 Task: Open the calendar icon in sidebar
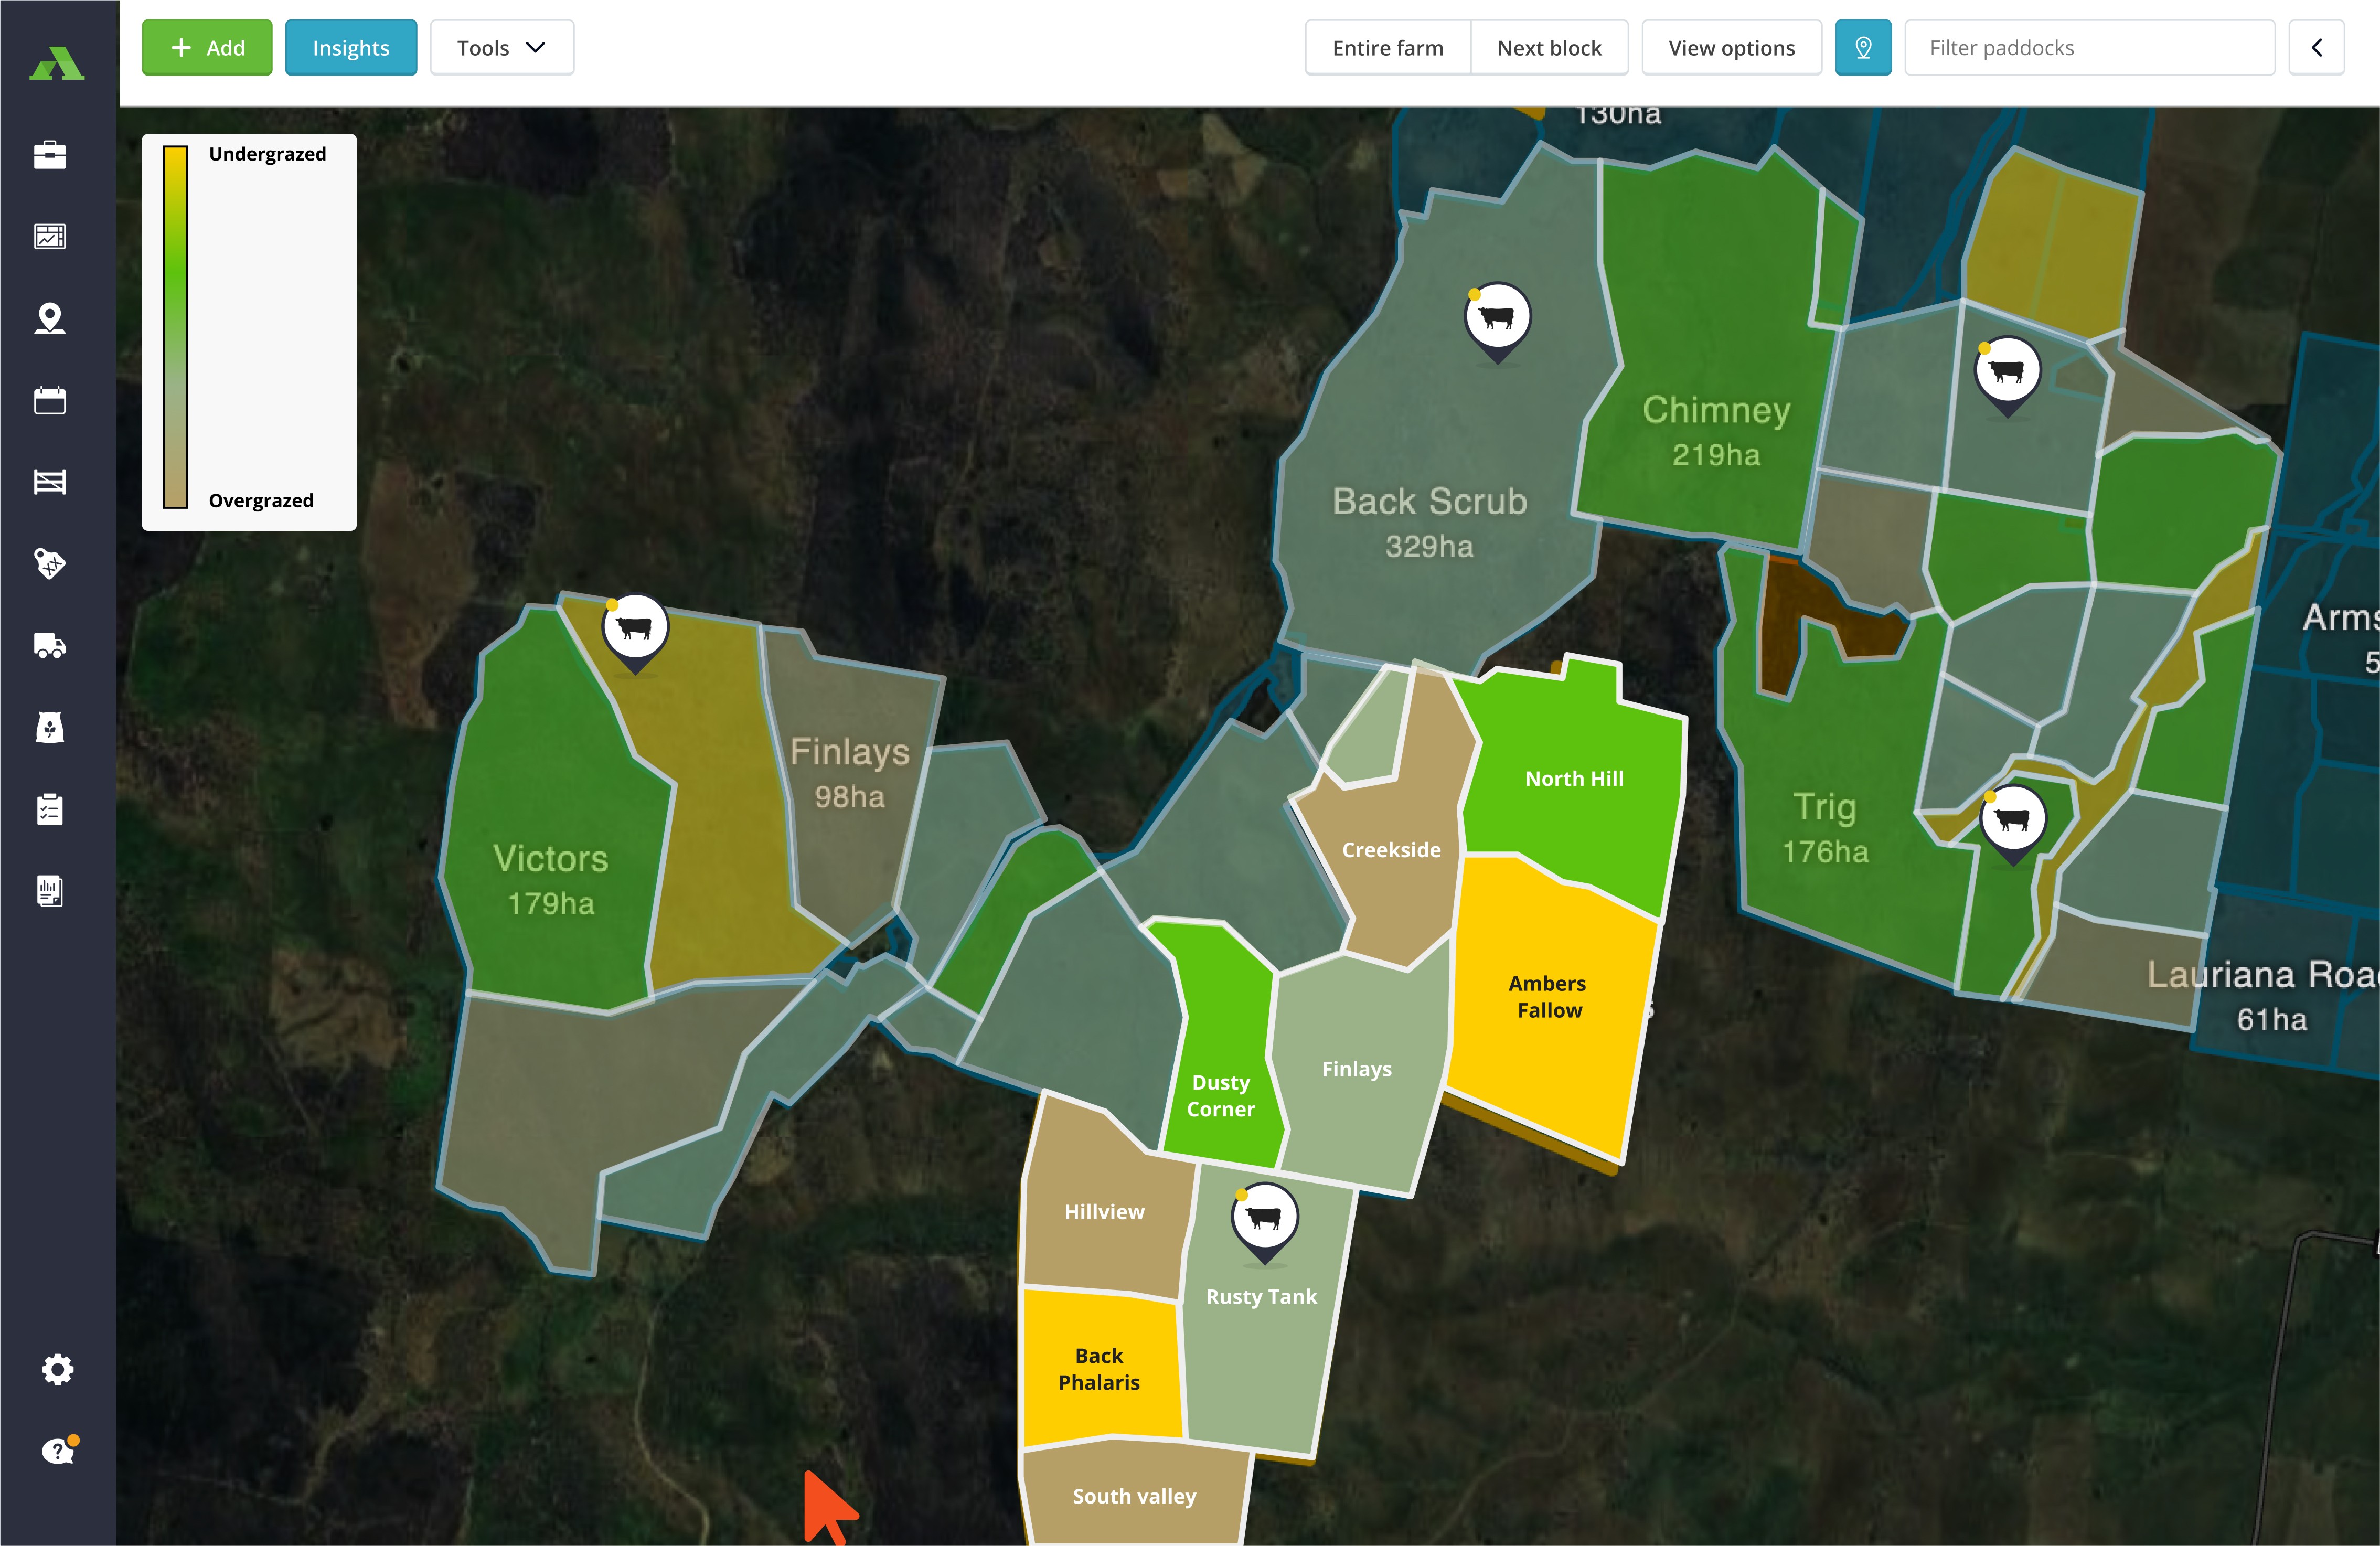[x=50, y=400]
